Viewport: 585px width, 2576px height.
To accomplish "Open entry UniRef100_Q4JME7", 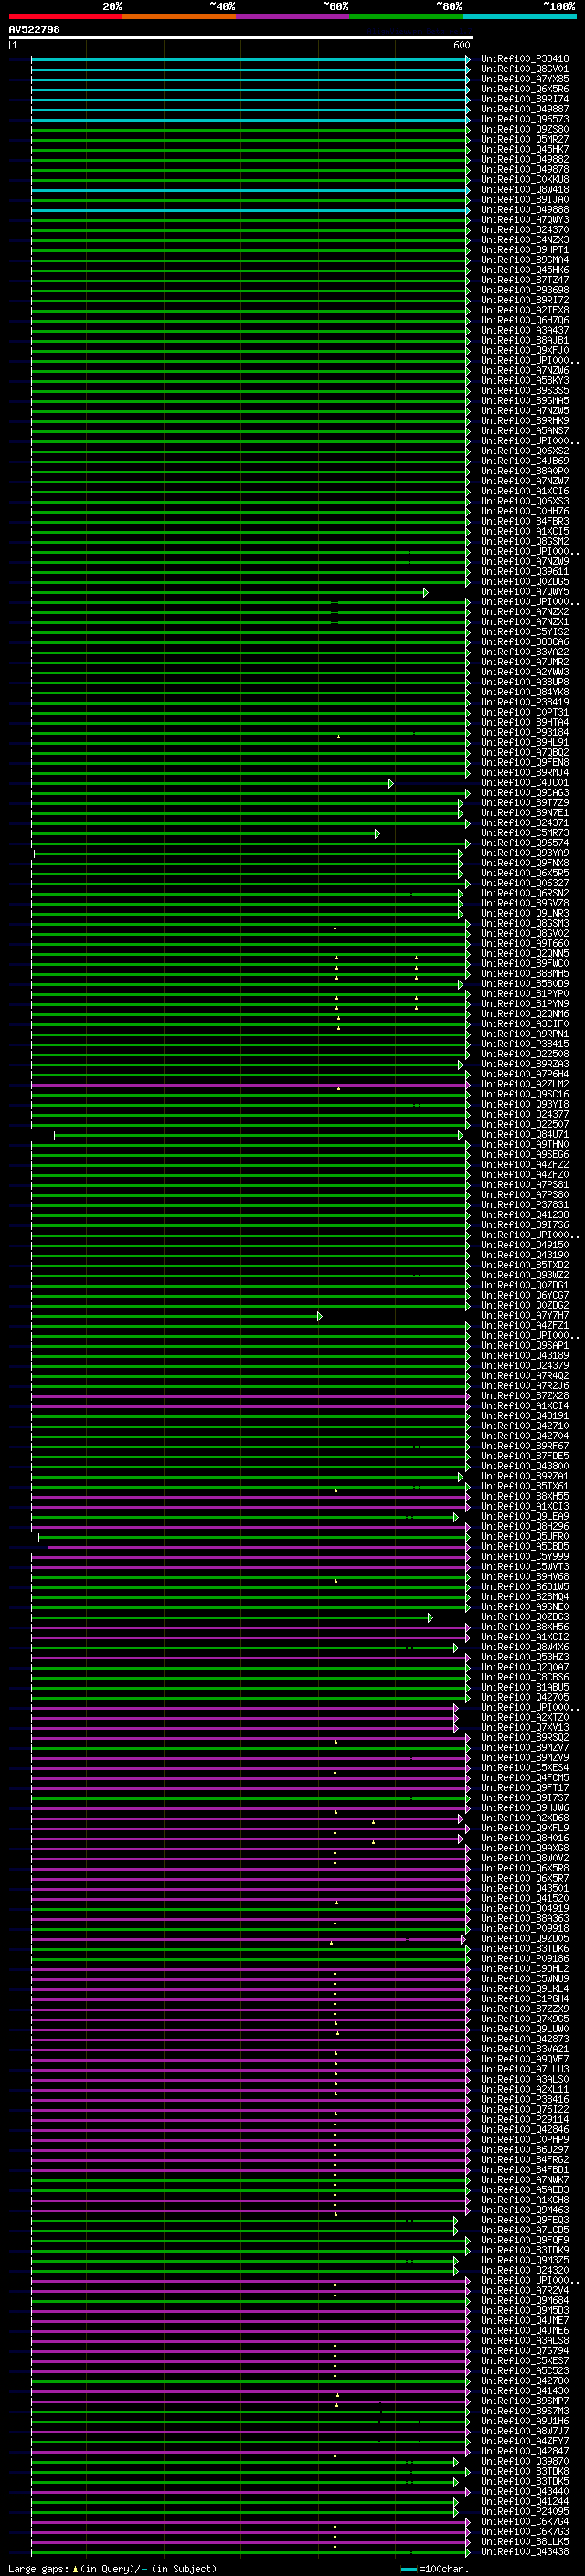I will click(x=524, y=2320).
